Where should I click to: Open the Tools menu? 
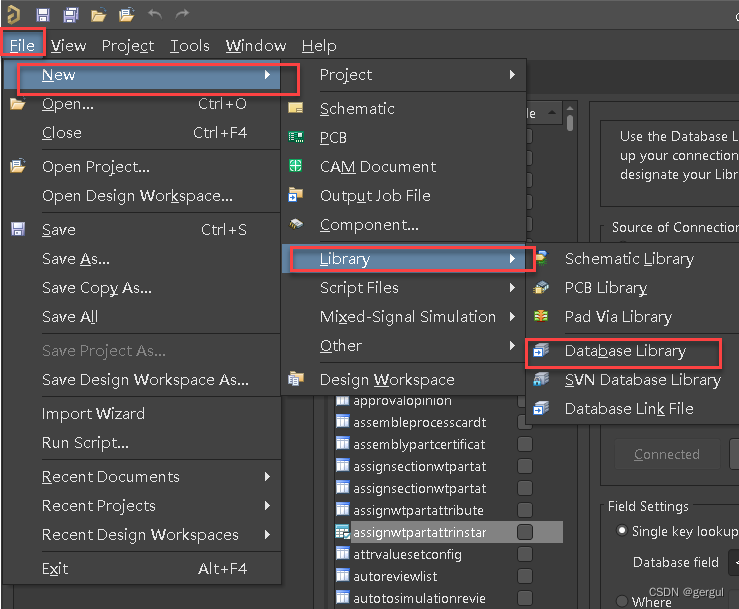pyautogui.click(x=189, y=45)
